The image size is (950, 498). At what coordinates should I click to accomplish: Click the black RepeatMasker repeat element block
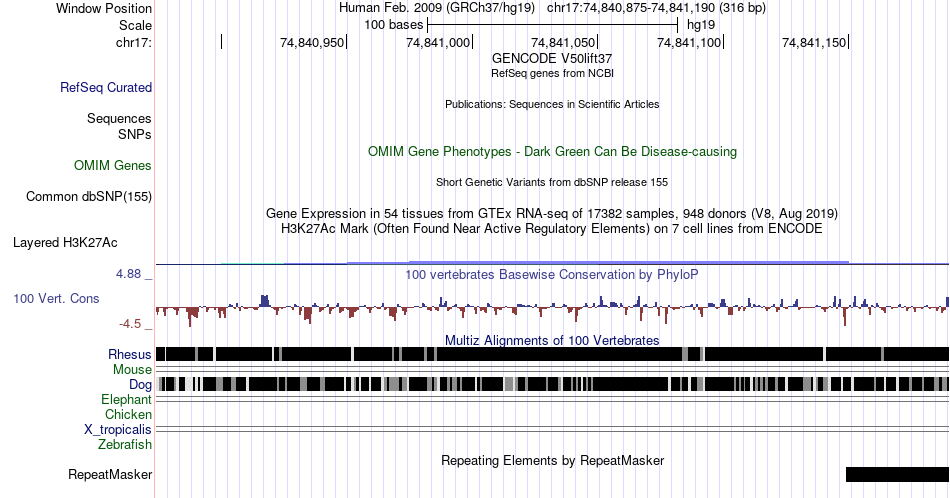[897, 474]
